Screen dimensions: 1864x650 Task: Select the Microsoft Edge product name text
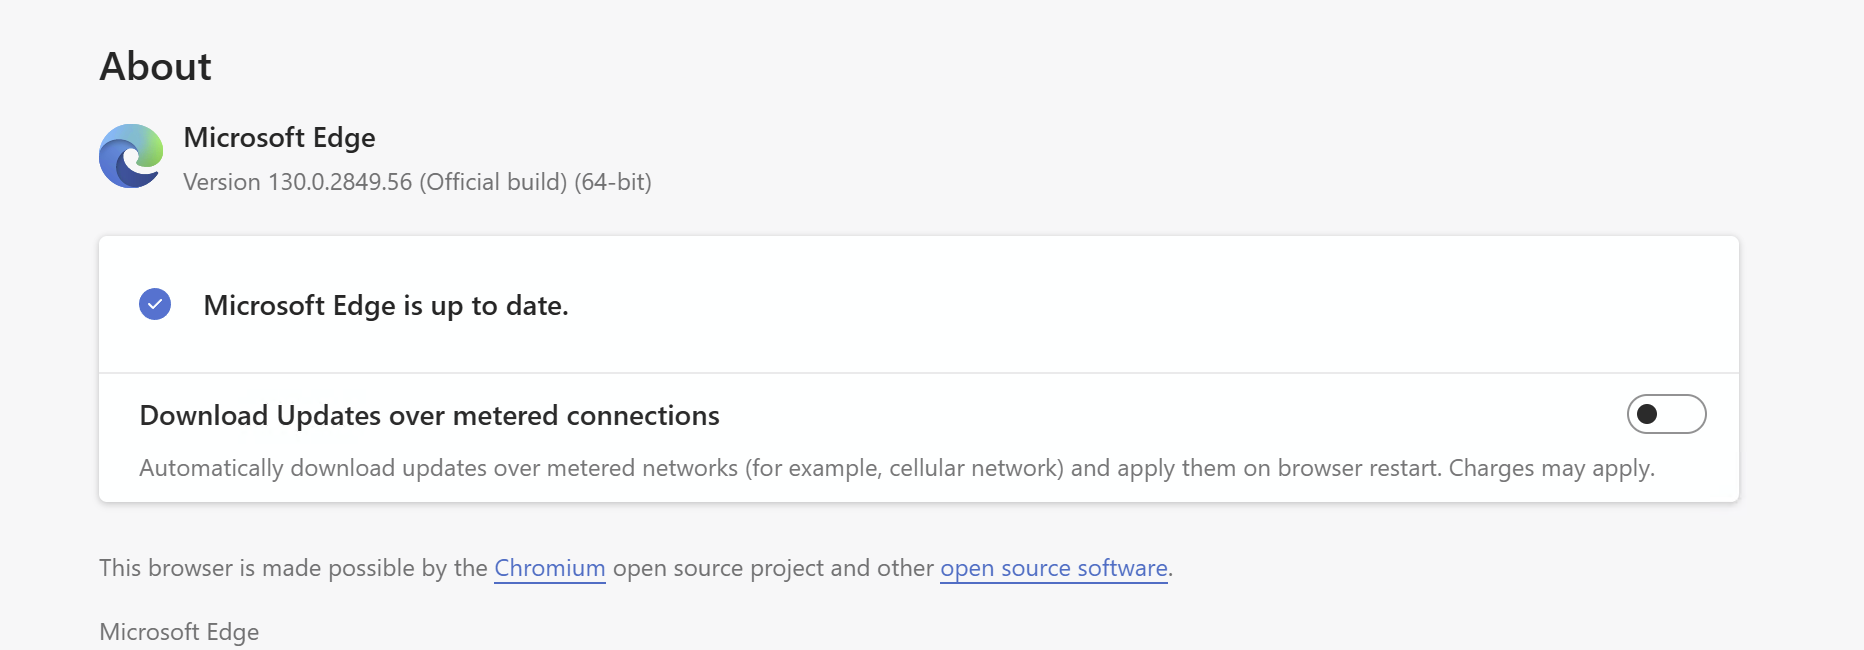pyautogui.click(x=280, y=138)
